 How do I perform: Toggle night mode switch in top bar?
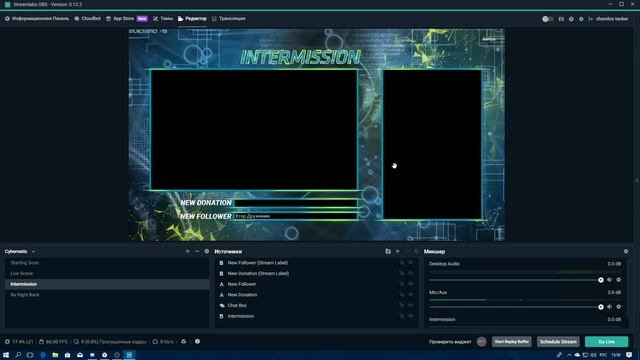click(547, 19)
